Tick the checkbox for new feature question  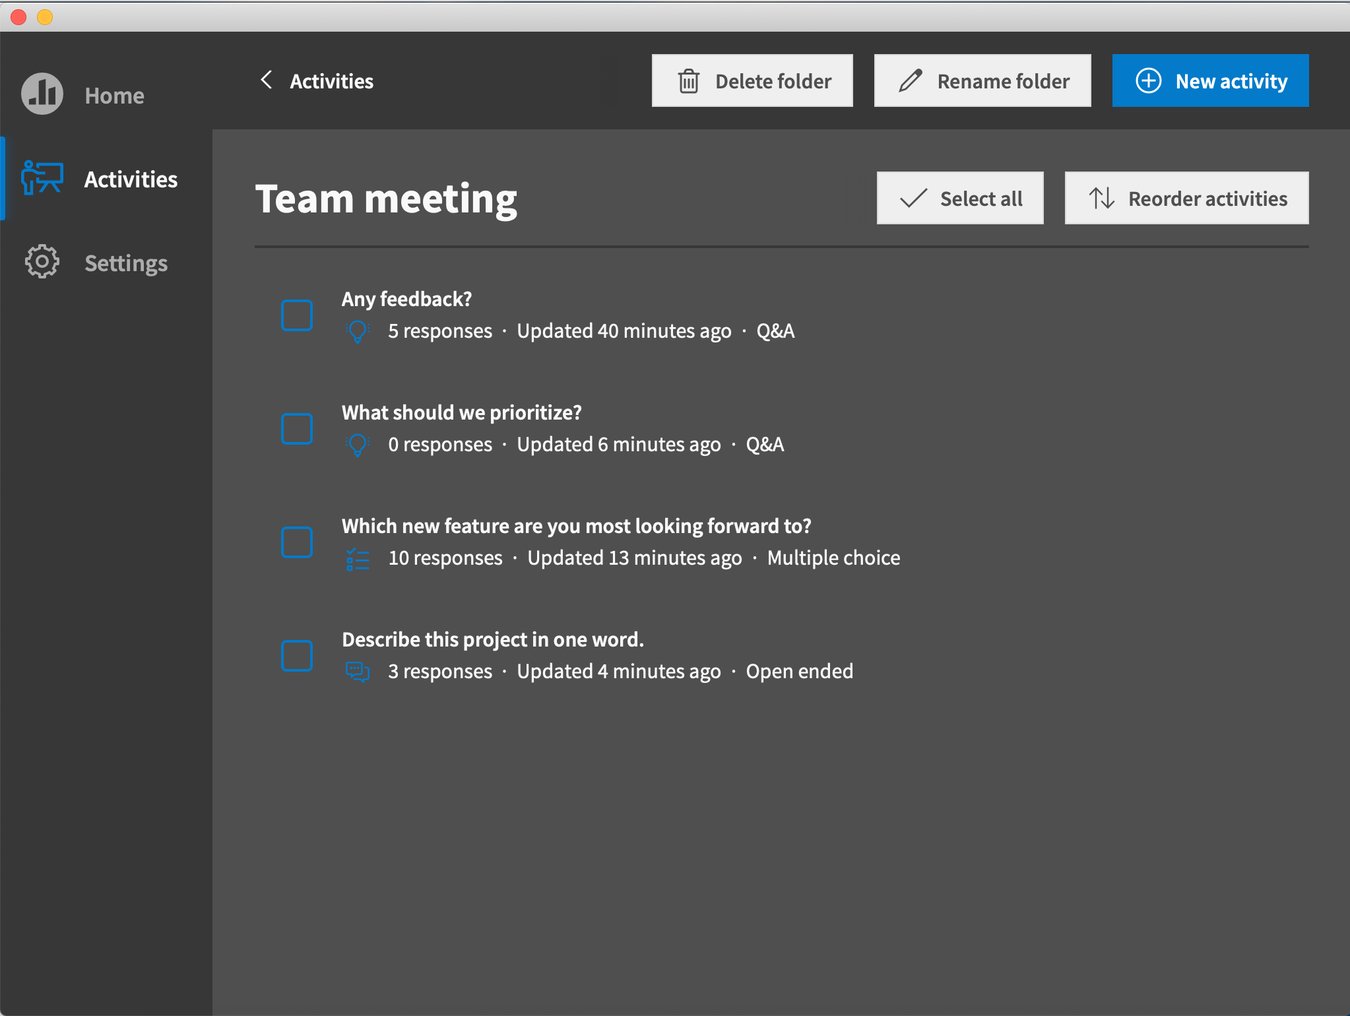(297, 542)
